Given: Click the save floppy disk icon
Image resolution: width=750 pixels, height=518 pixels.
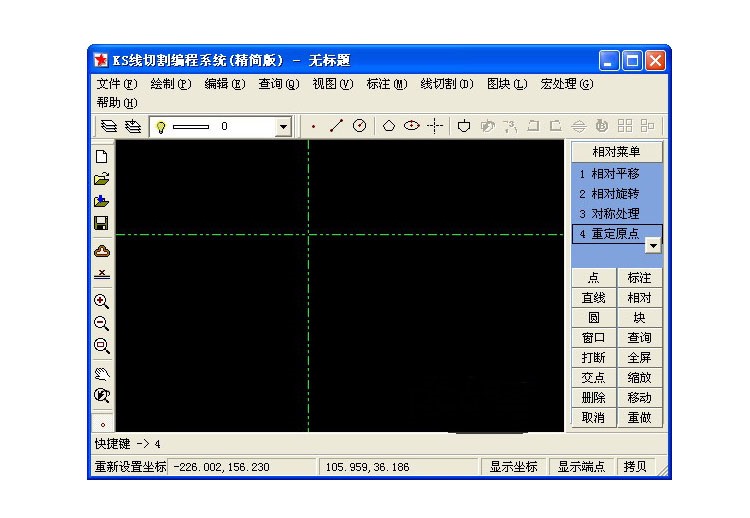Looking at the screenshot, I should (101, 223).
